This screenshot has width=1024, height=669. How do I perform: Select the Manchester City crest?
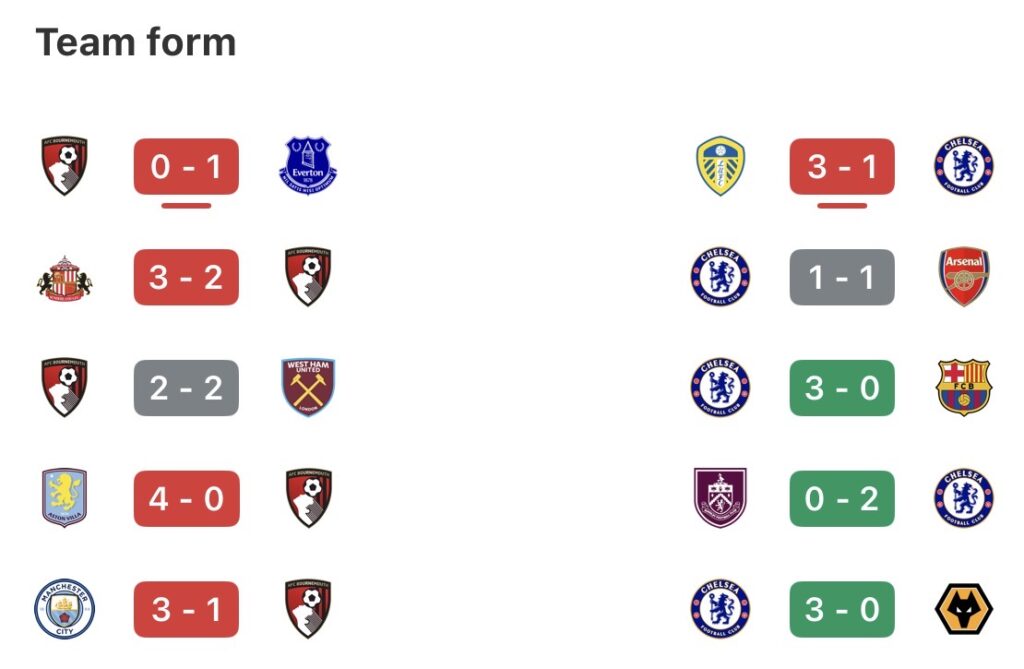pyautogui.click(x=64, y=609)
